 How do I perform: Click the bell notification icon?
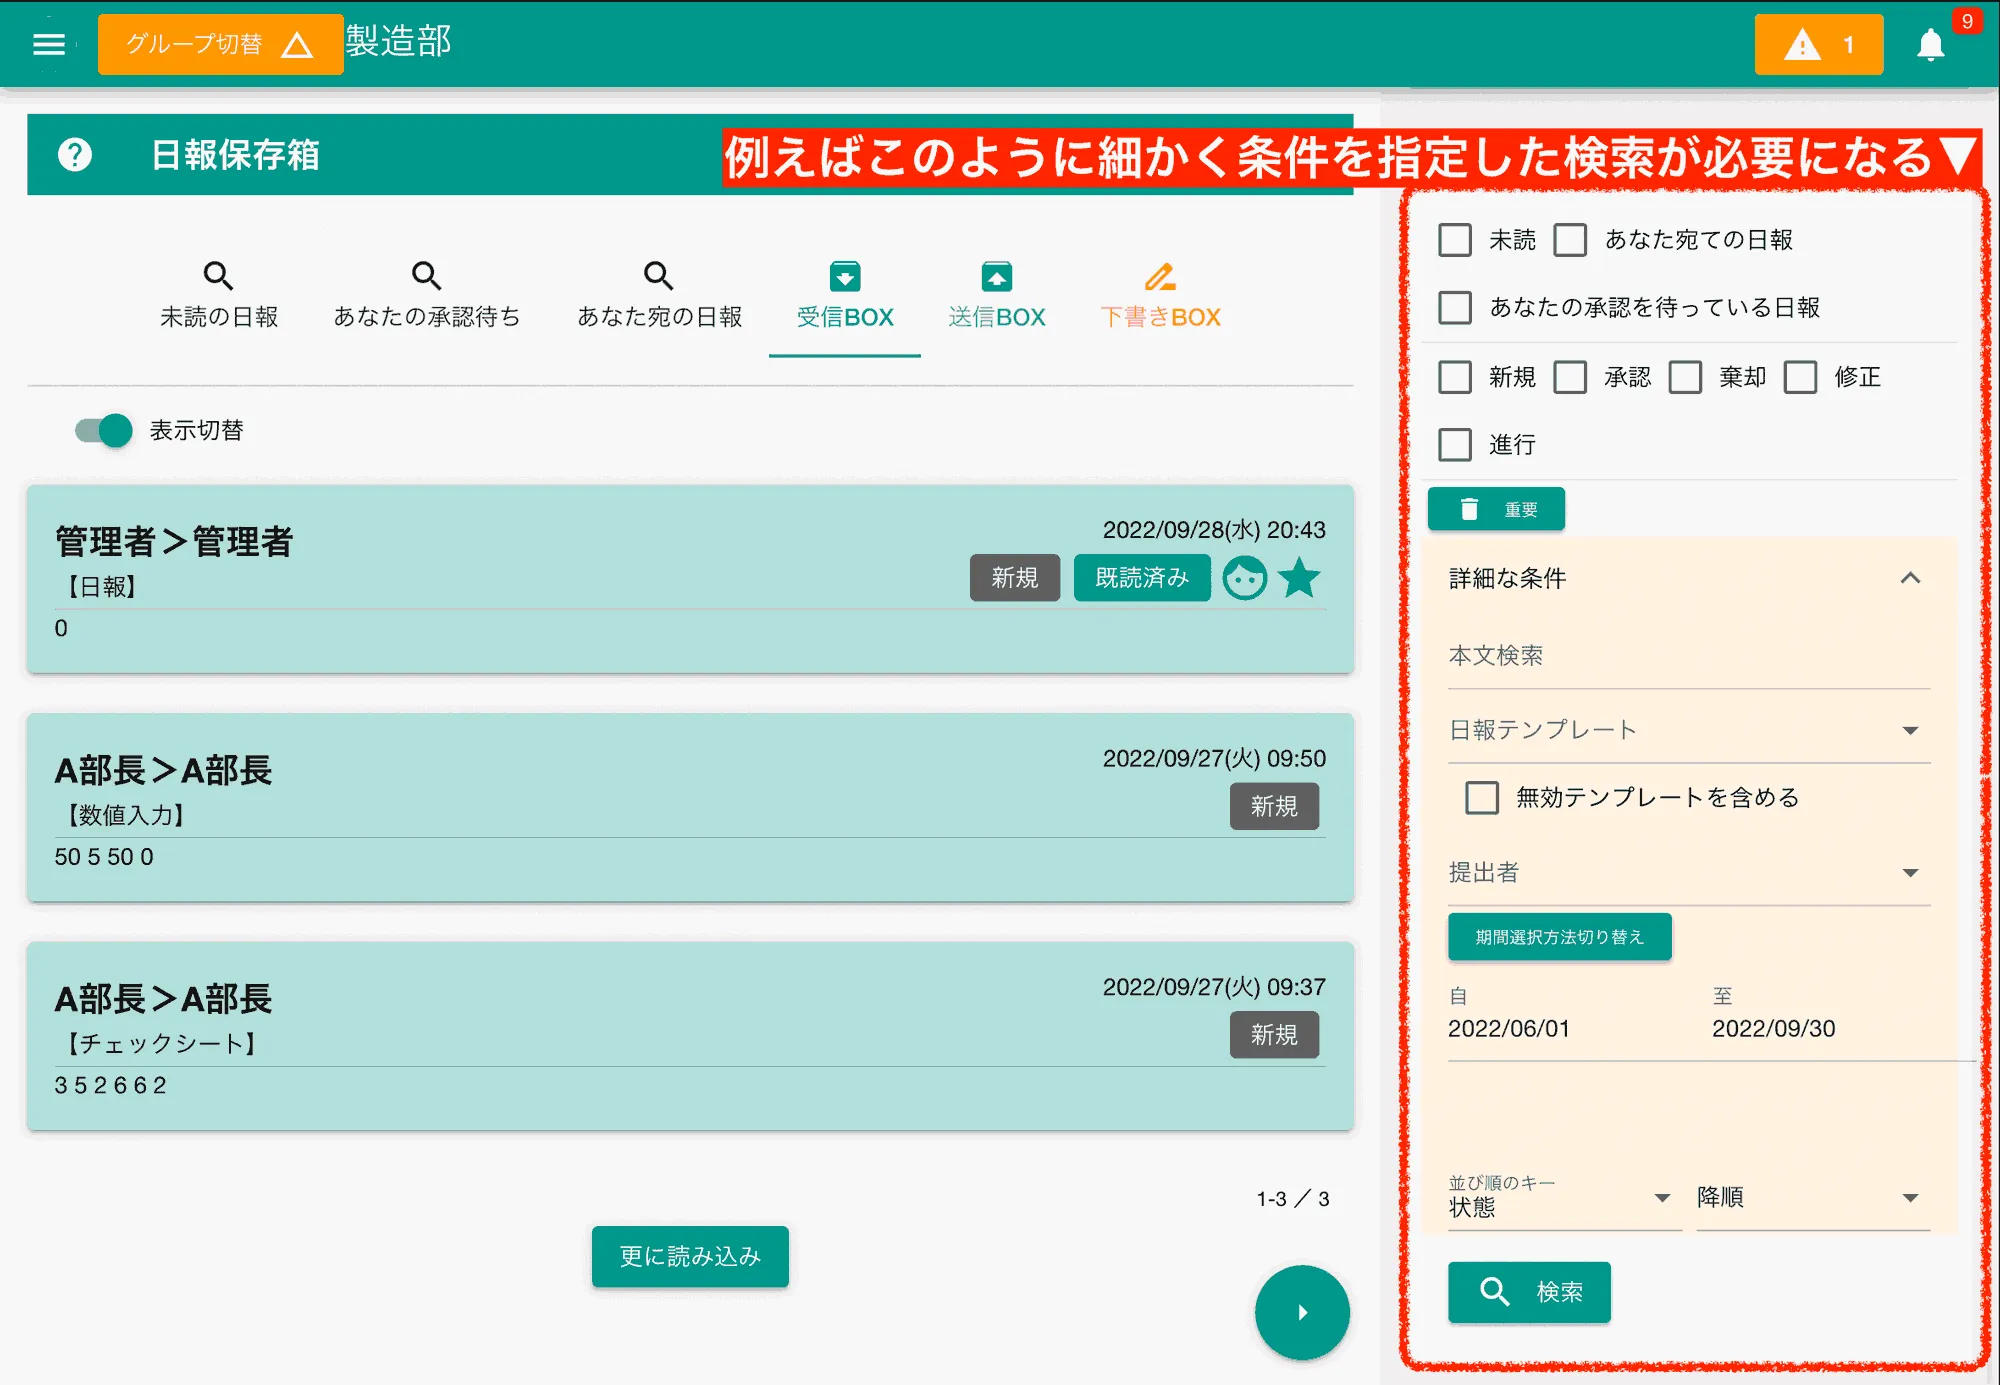coord(1930,43)
